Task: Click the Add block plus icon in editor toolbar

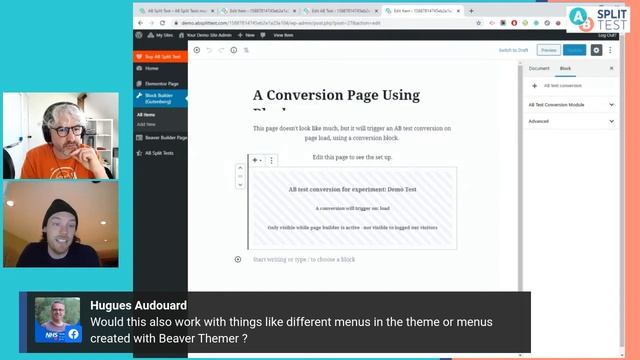Action: coord(197,50)
